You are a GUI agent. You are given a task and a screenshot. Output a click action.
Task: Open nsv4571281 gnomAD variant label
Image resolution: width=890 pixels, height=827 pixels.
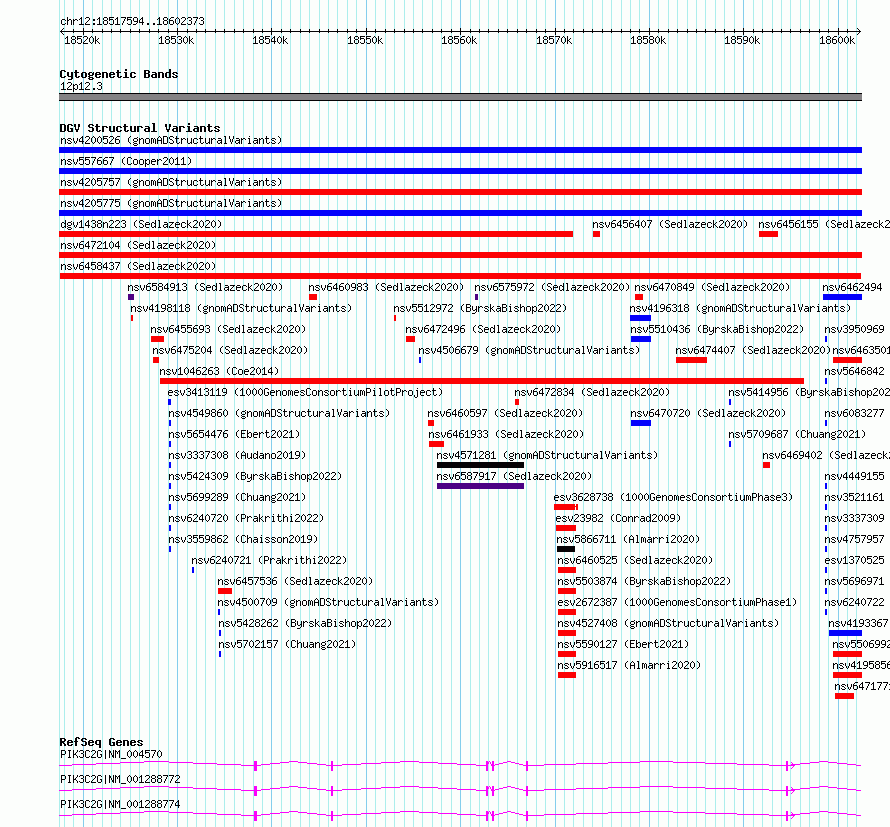[547, 455]
